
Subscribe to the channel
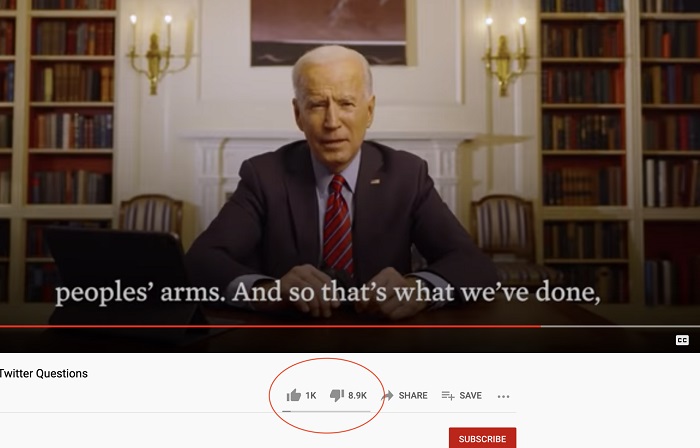coord(483,438)
